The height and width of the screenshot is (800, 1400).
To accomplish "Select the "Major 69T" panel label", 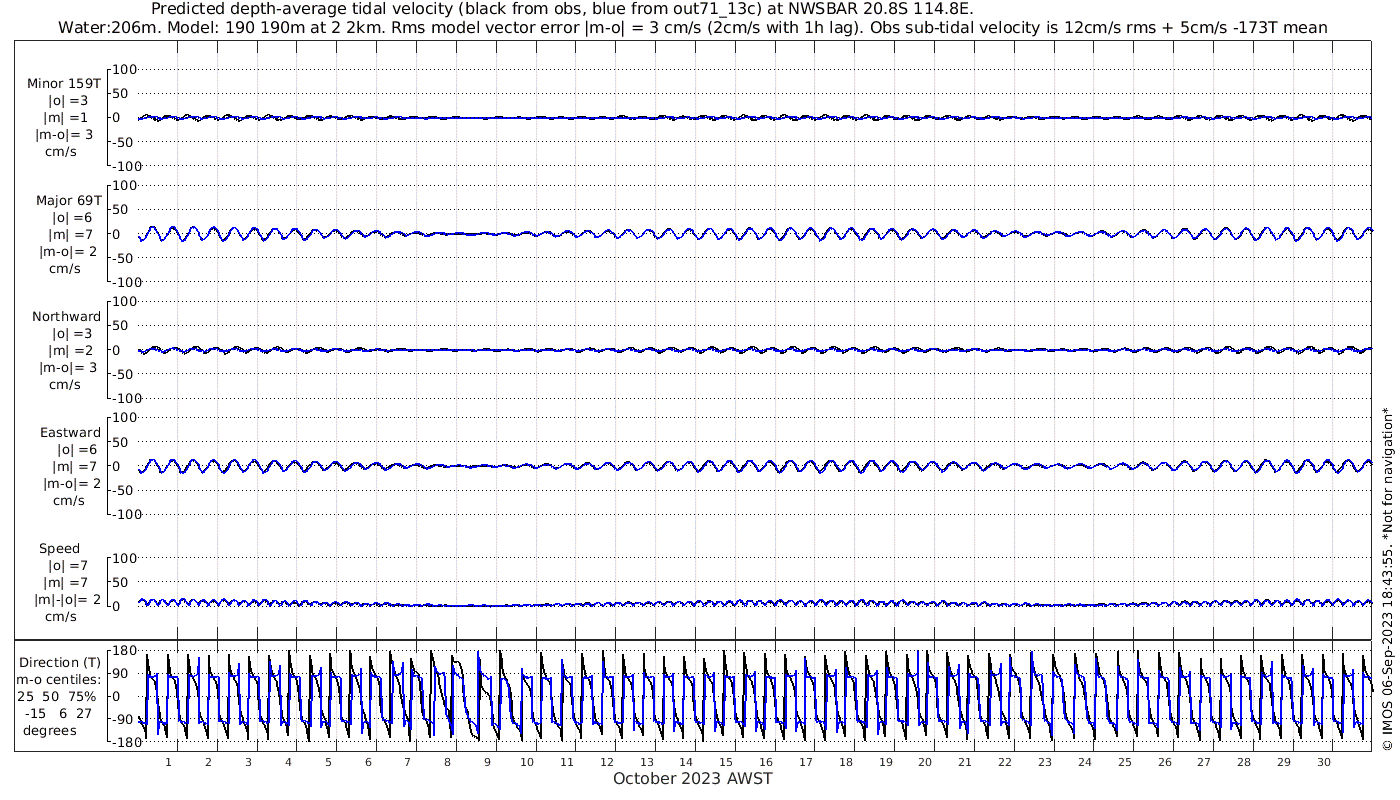I will [68, 201].
